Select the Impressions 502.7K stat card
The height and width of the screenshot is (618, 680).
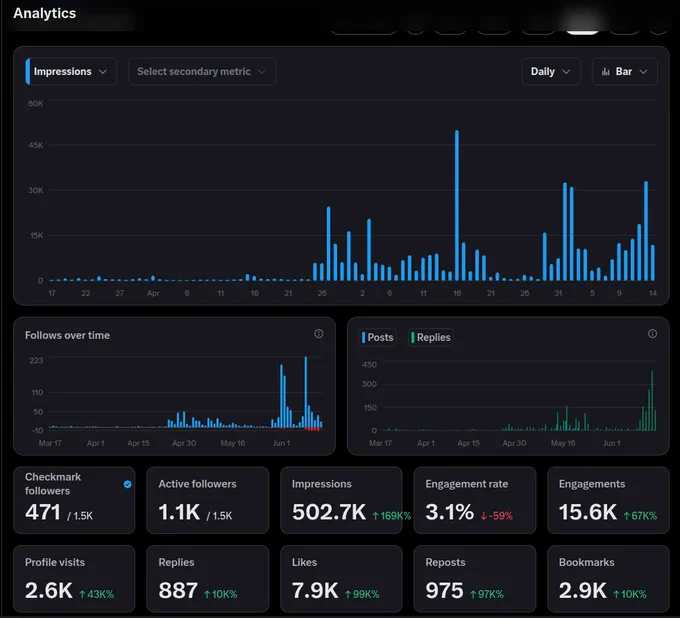[341, 500]
